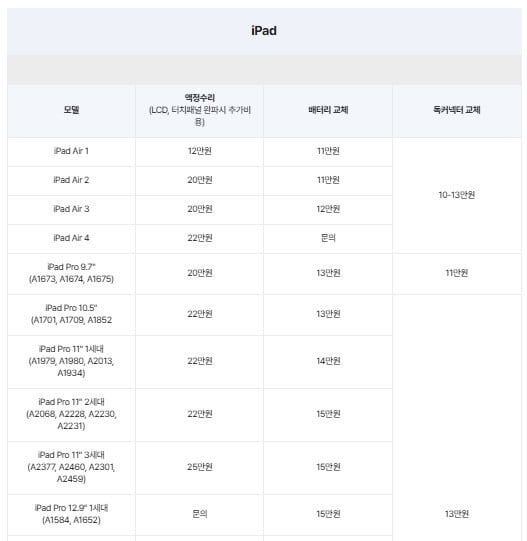This screenshot has width=527, height=541.
Task: Click the 독커넥터 교체 column header
Action: pos(457,110)
